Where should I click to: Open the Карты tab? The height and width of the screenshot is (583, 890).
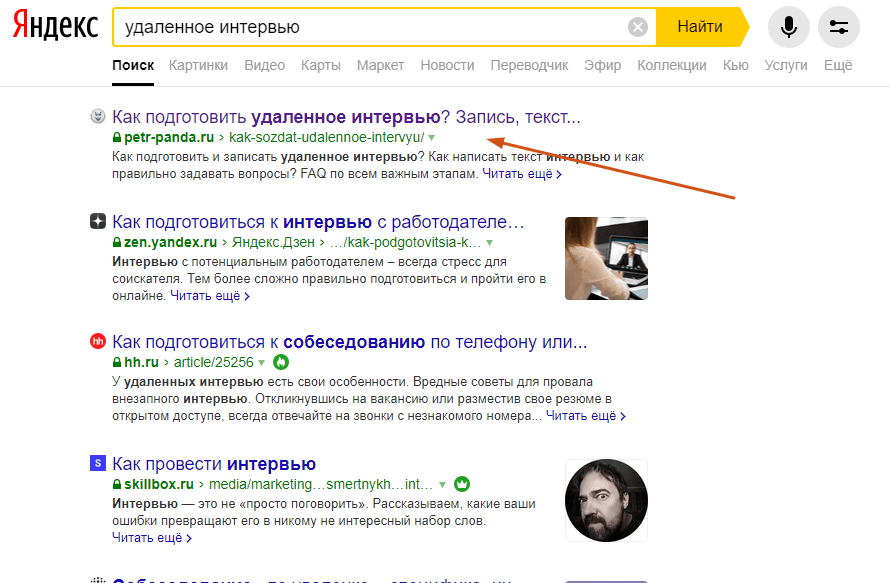point(321,65)
